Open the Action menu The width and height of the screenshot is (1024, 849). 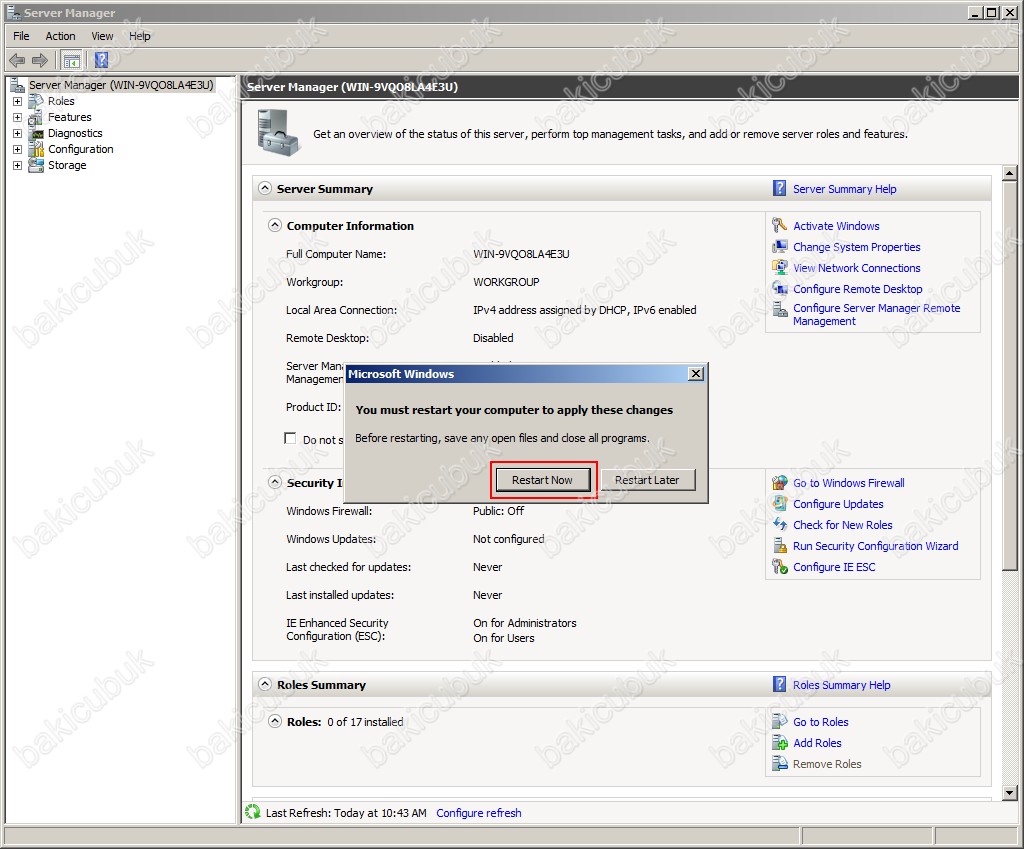(60, 36)
